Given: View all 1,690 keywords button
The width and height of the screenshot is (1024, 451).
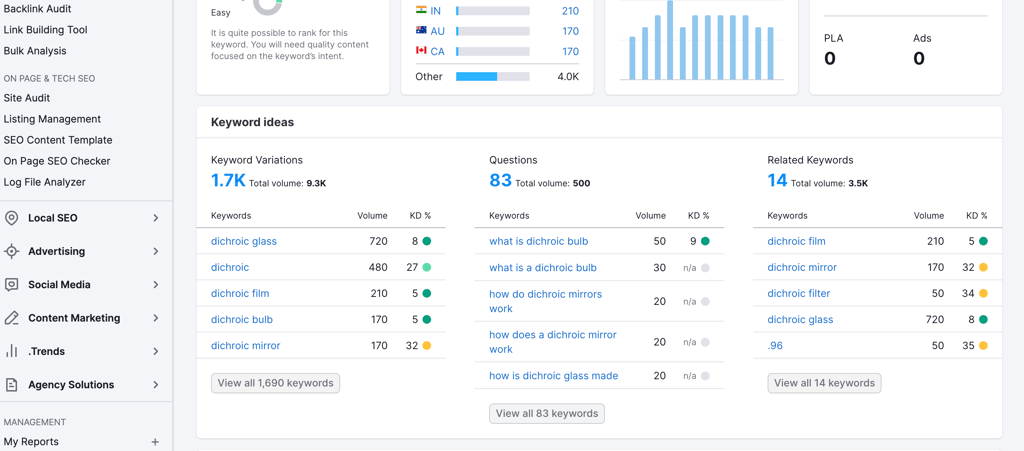Looking at the screenshot, I should (x=276, y=383).
